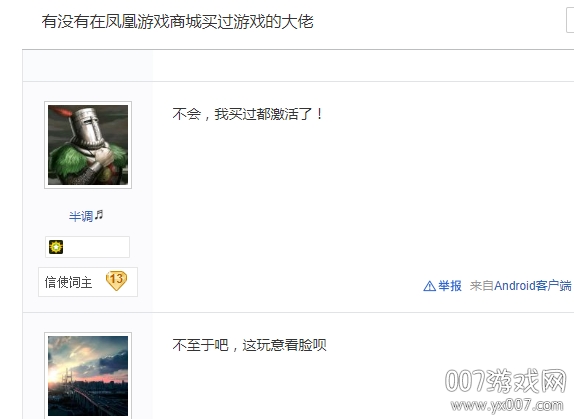
Task: Click the level 13 heart badge
Action: click(x=116, y=281)
